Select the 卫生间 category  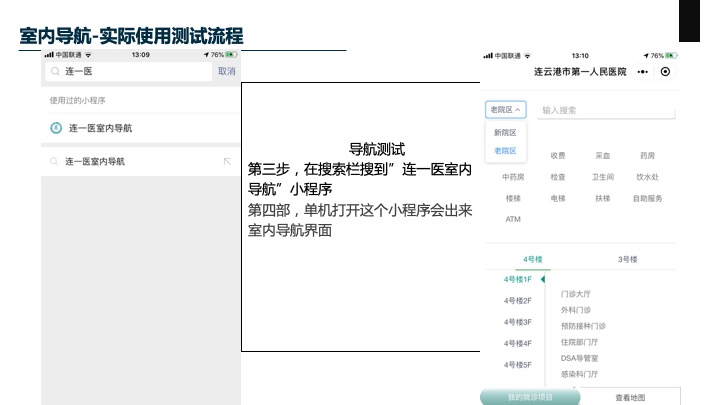[602, 177]
